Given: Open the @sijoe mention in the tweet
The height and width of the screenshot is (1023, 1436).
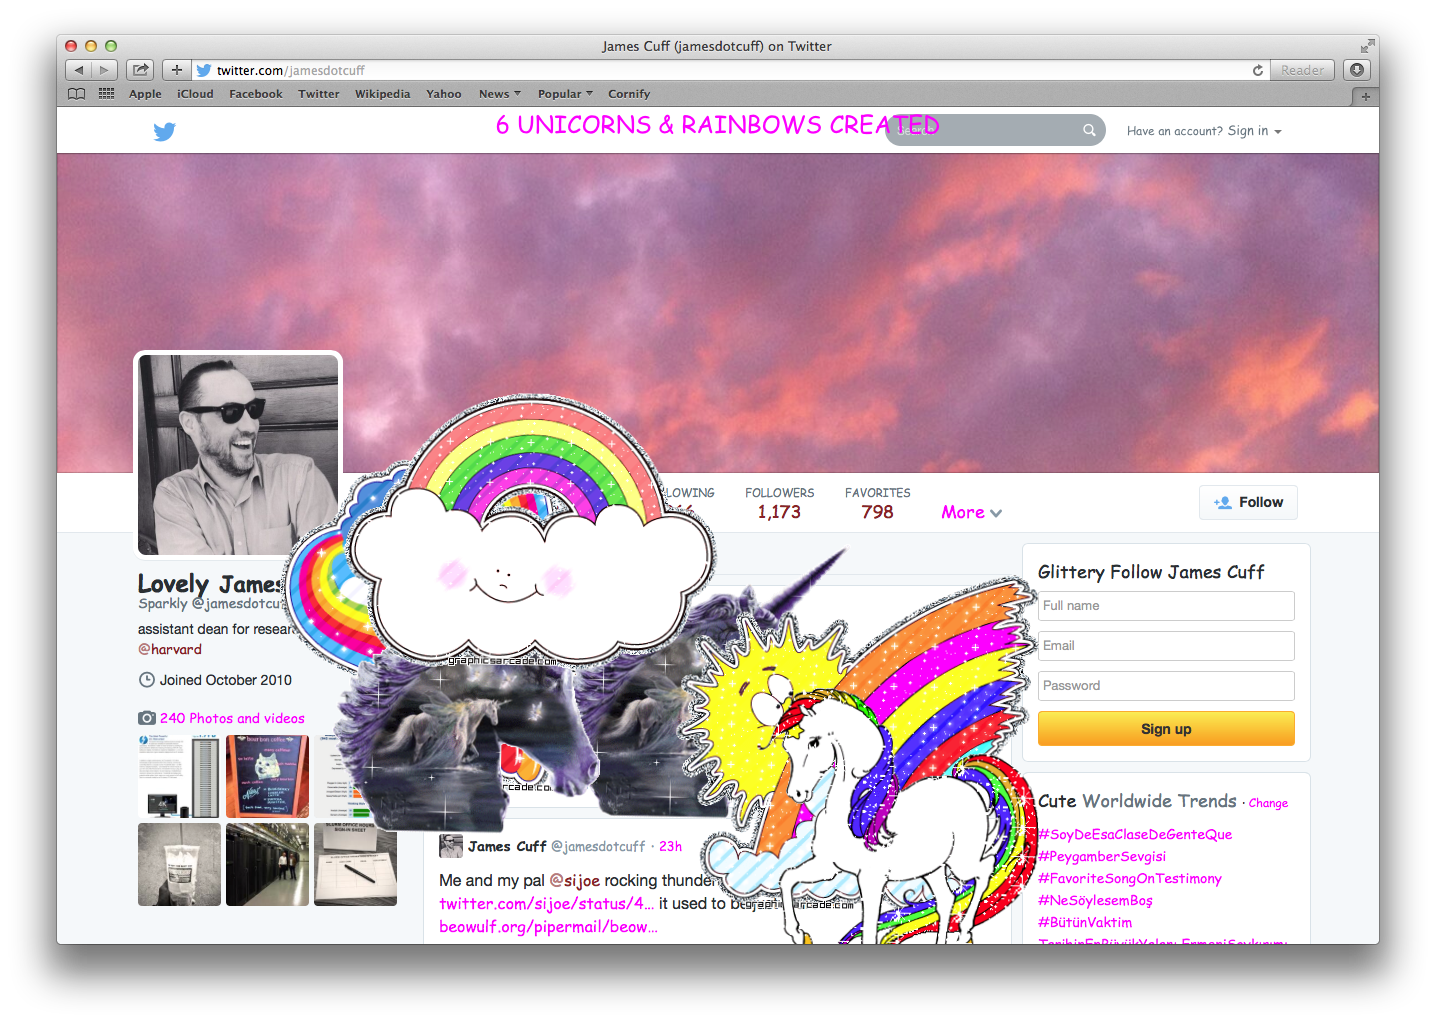Looking at the screenshot, I should (575, 881).
